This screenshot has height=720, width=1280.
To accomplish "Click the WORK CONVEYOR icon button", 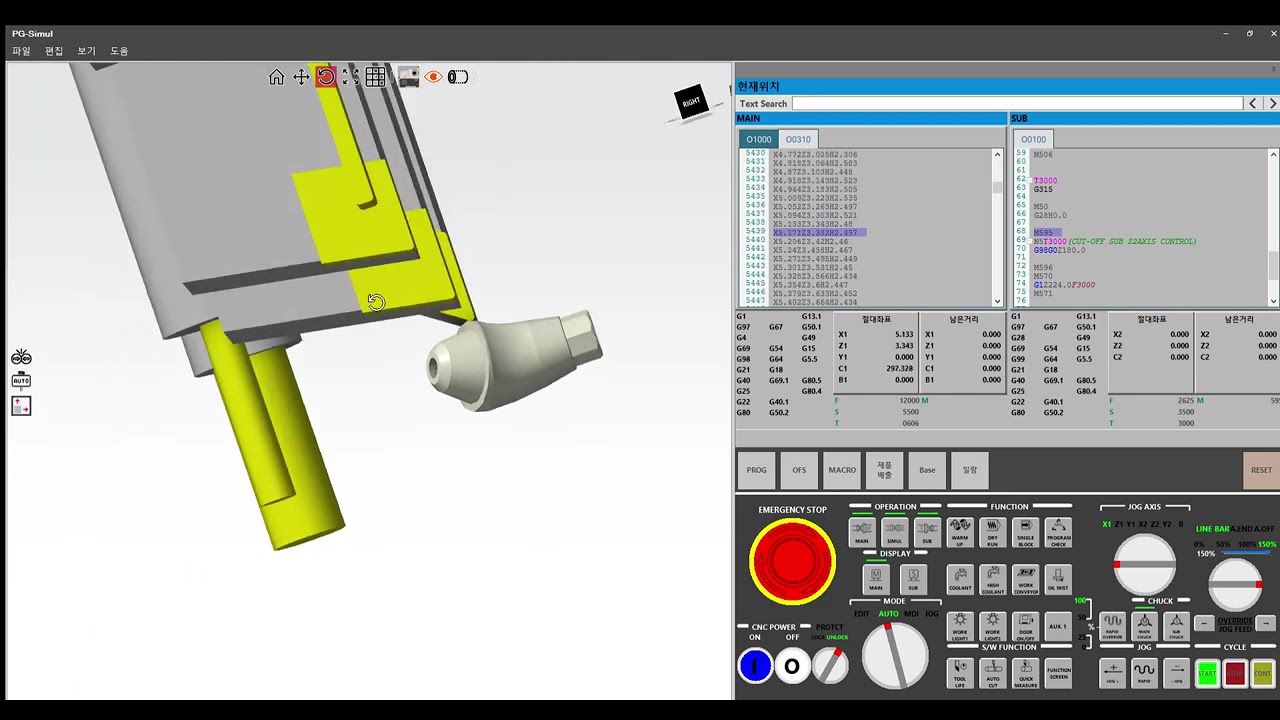I will pyautogui.click(x=1025, y=580).
